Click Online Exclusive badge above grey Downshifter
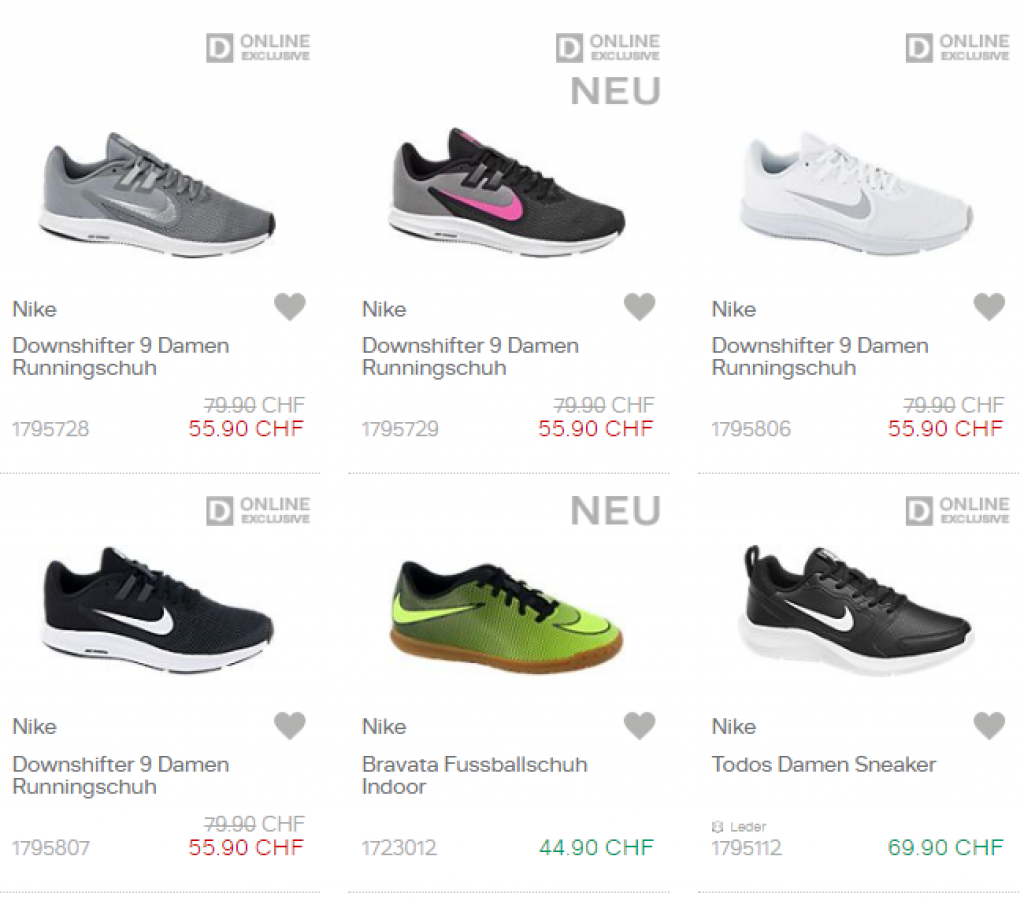The image size is (1024, 904). 258,48
